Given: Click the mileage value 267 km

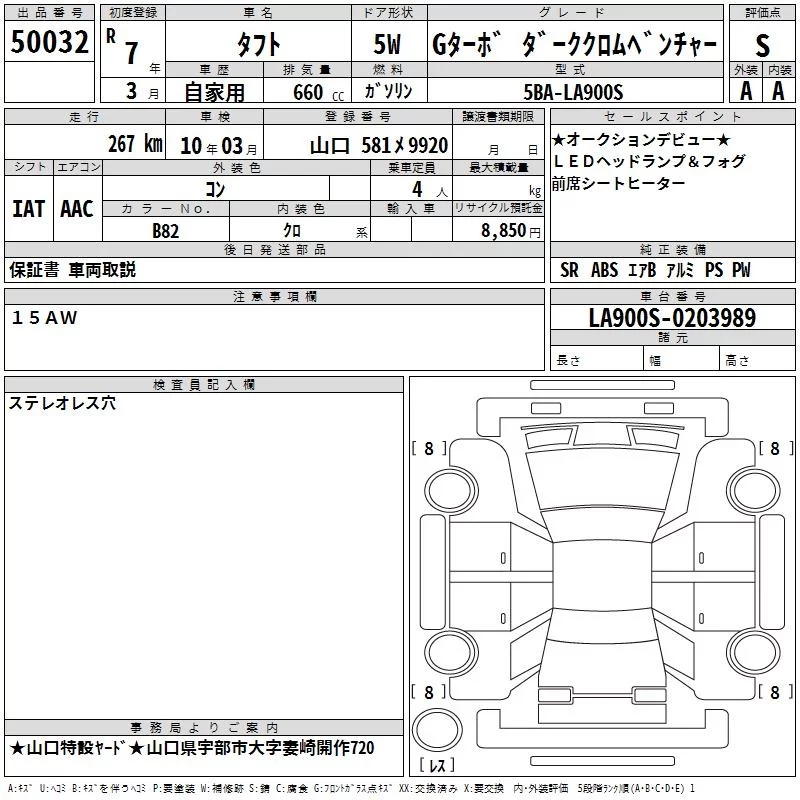Looking at the screenshot, I should pyautogui.click(x=134, y=144).
